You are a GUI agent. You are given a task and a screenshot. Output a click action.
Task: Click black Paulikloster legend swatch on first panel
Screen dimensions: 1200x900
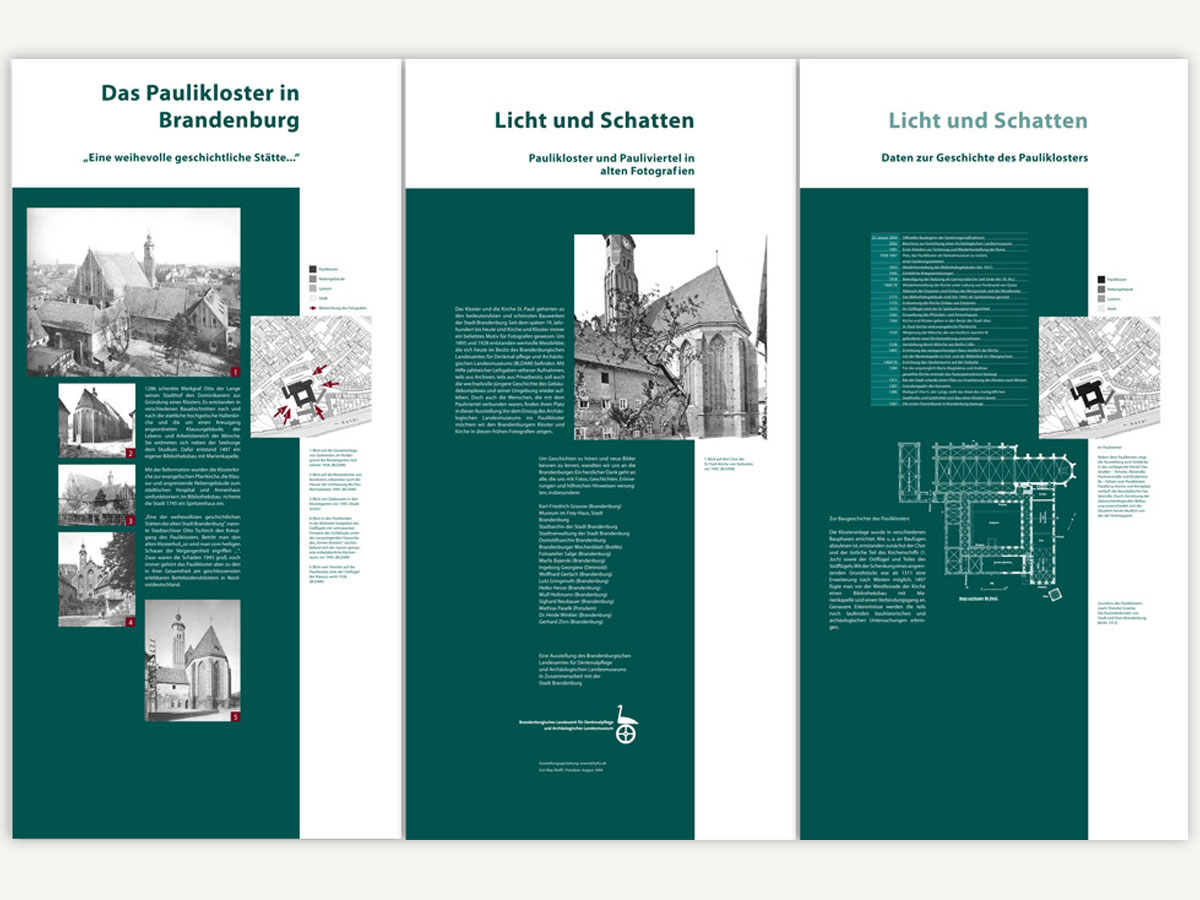pyautogui.click(x=312, y=270)
